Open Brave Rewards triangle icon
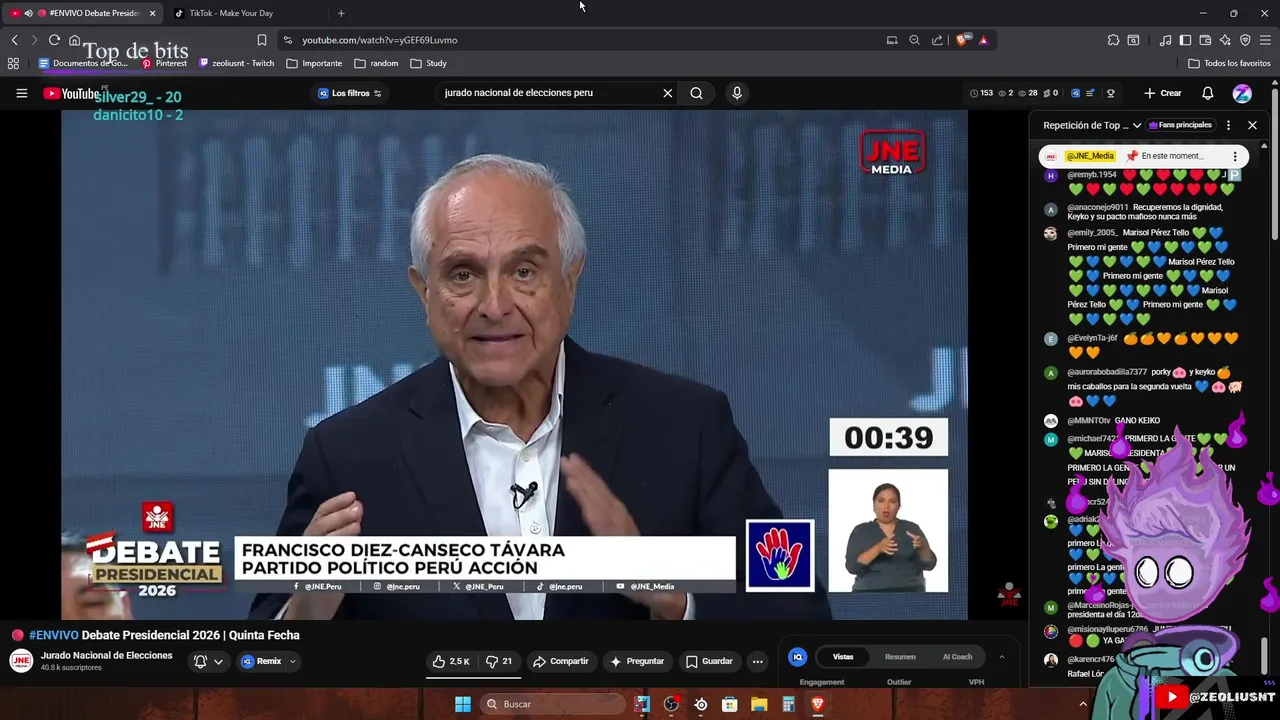The height and width of the screenshot is (720, 1280). pos(983,40)
